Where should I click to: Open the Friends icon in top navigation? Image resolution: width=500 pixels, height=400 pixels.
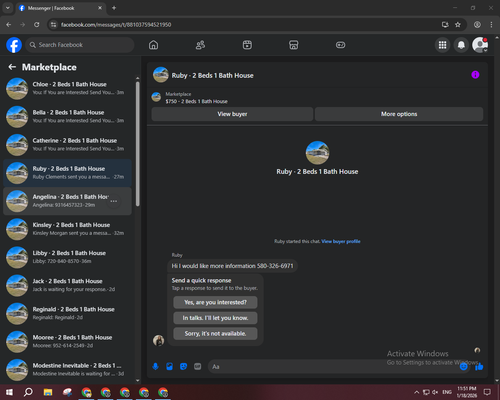click(200, 45)
